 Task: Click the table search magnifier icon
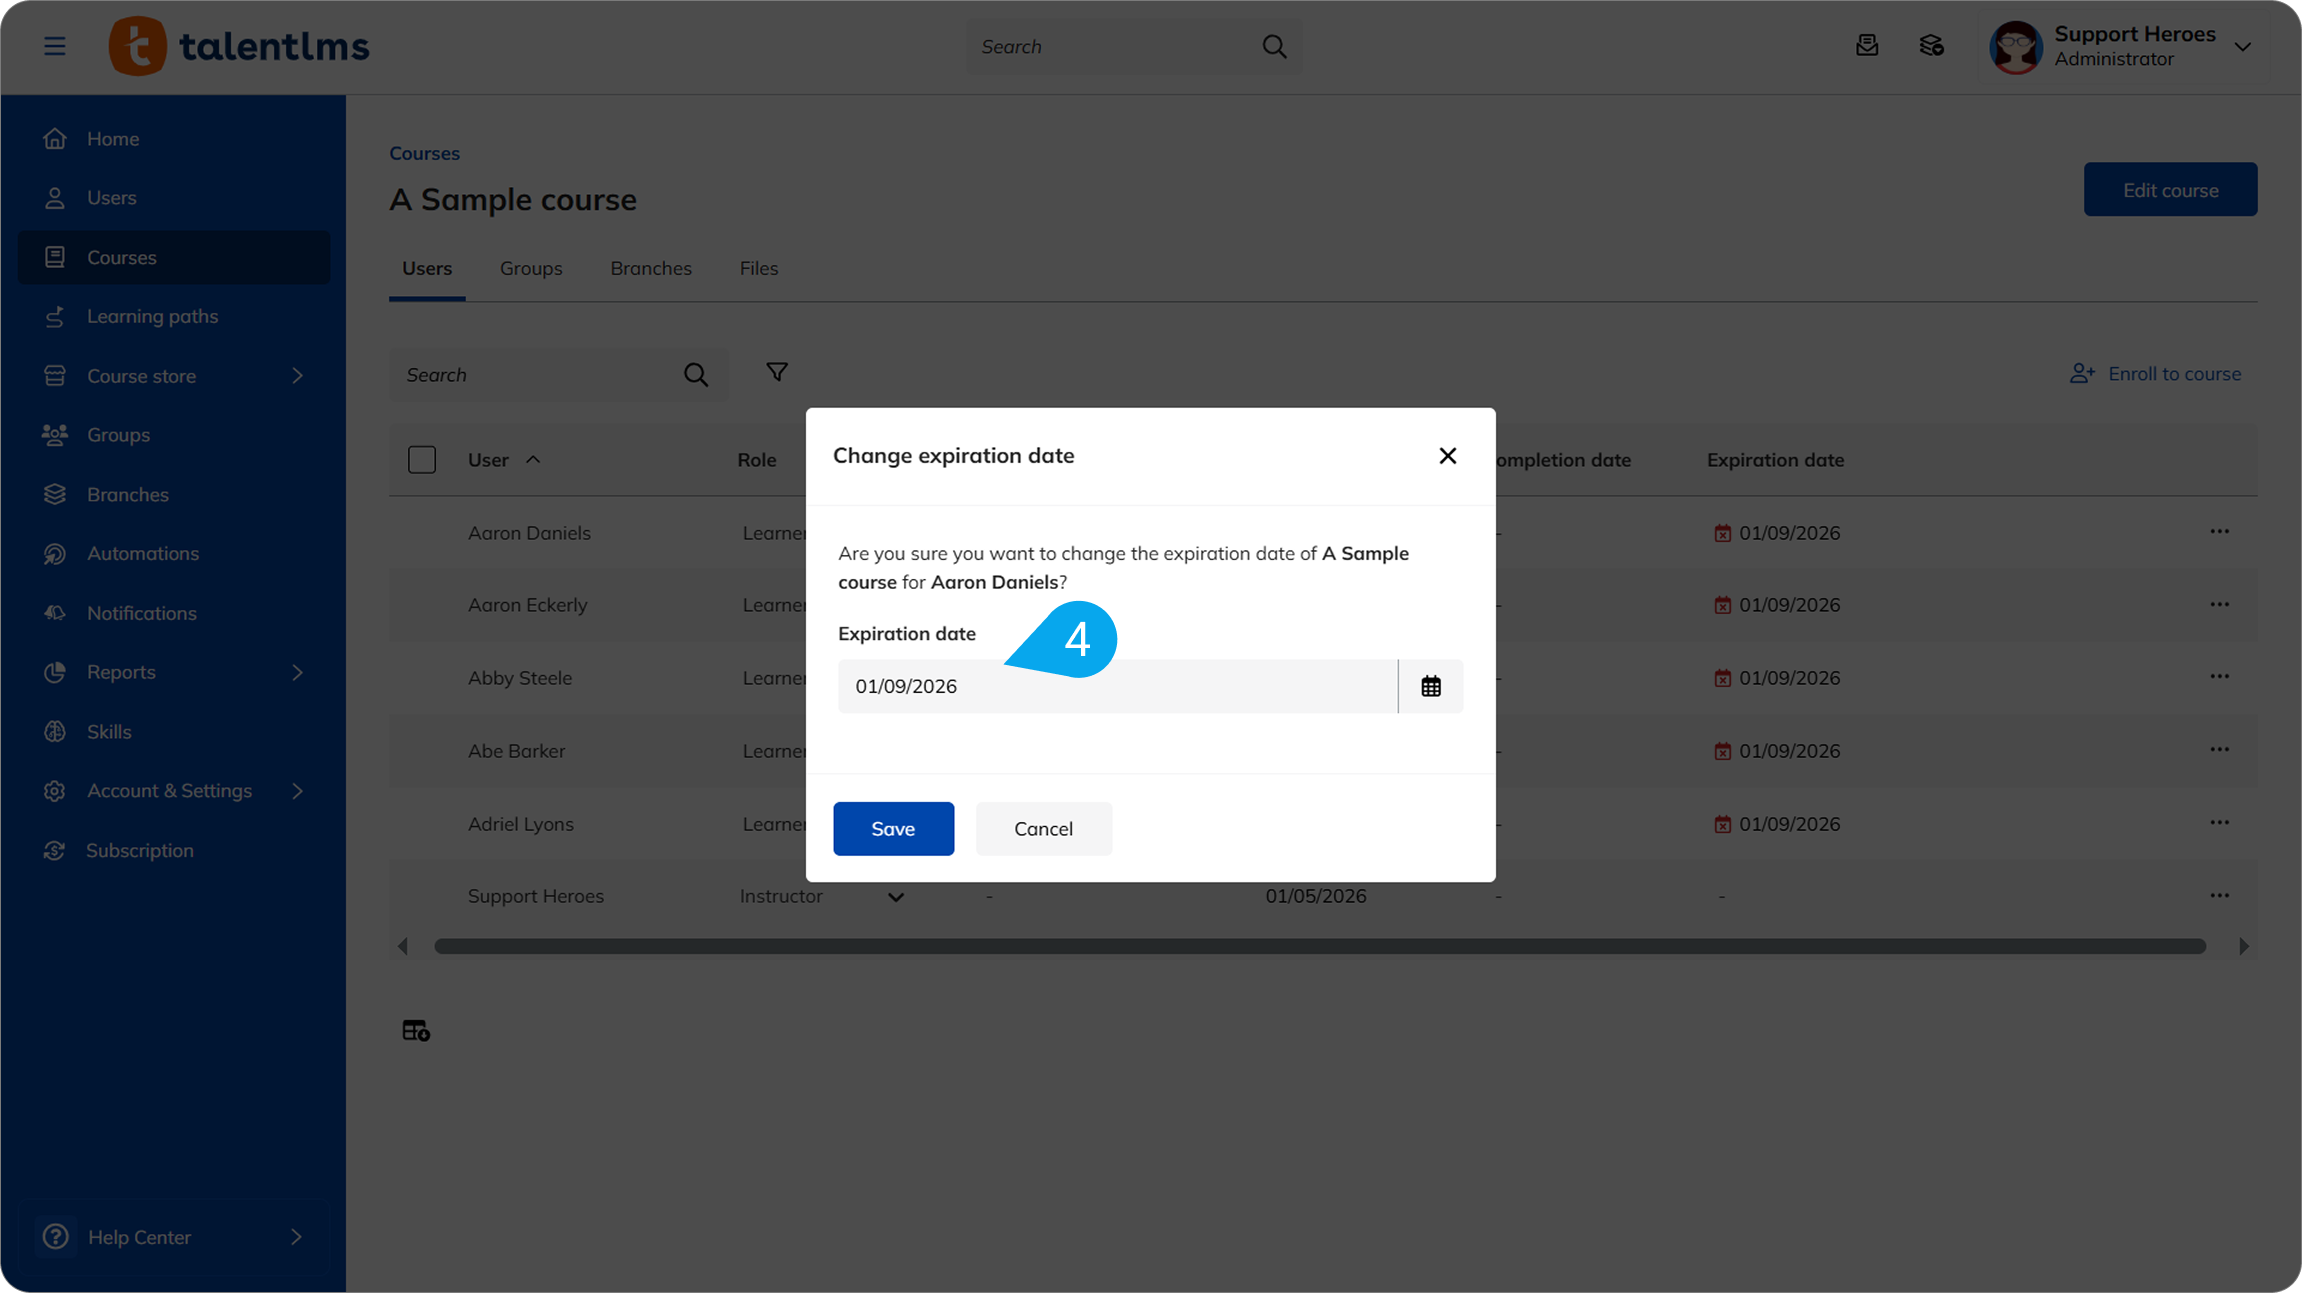click(696, 375)
